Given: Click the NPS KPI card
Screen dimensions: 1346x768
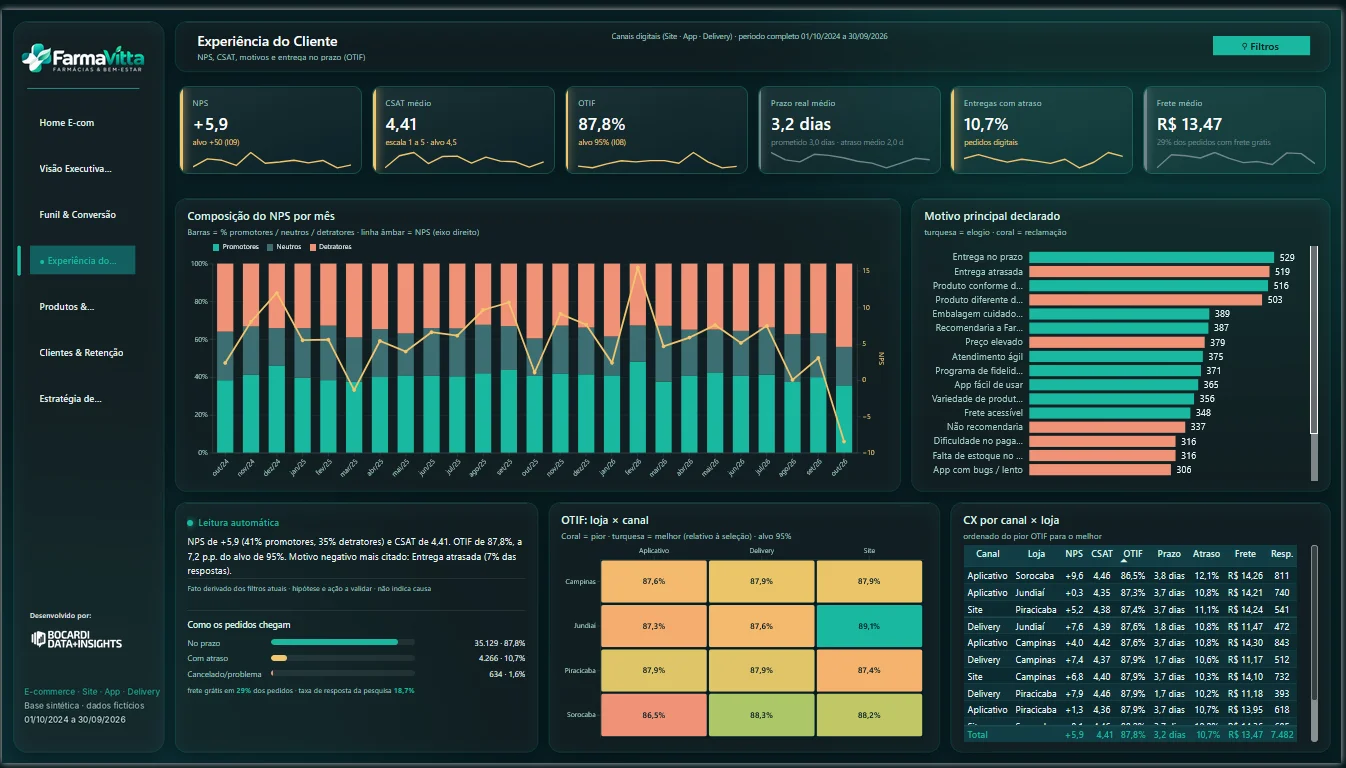Looking at the screenshot, I should point(270,130).
